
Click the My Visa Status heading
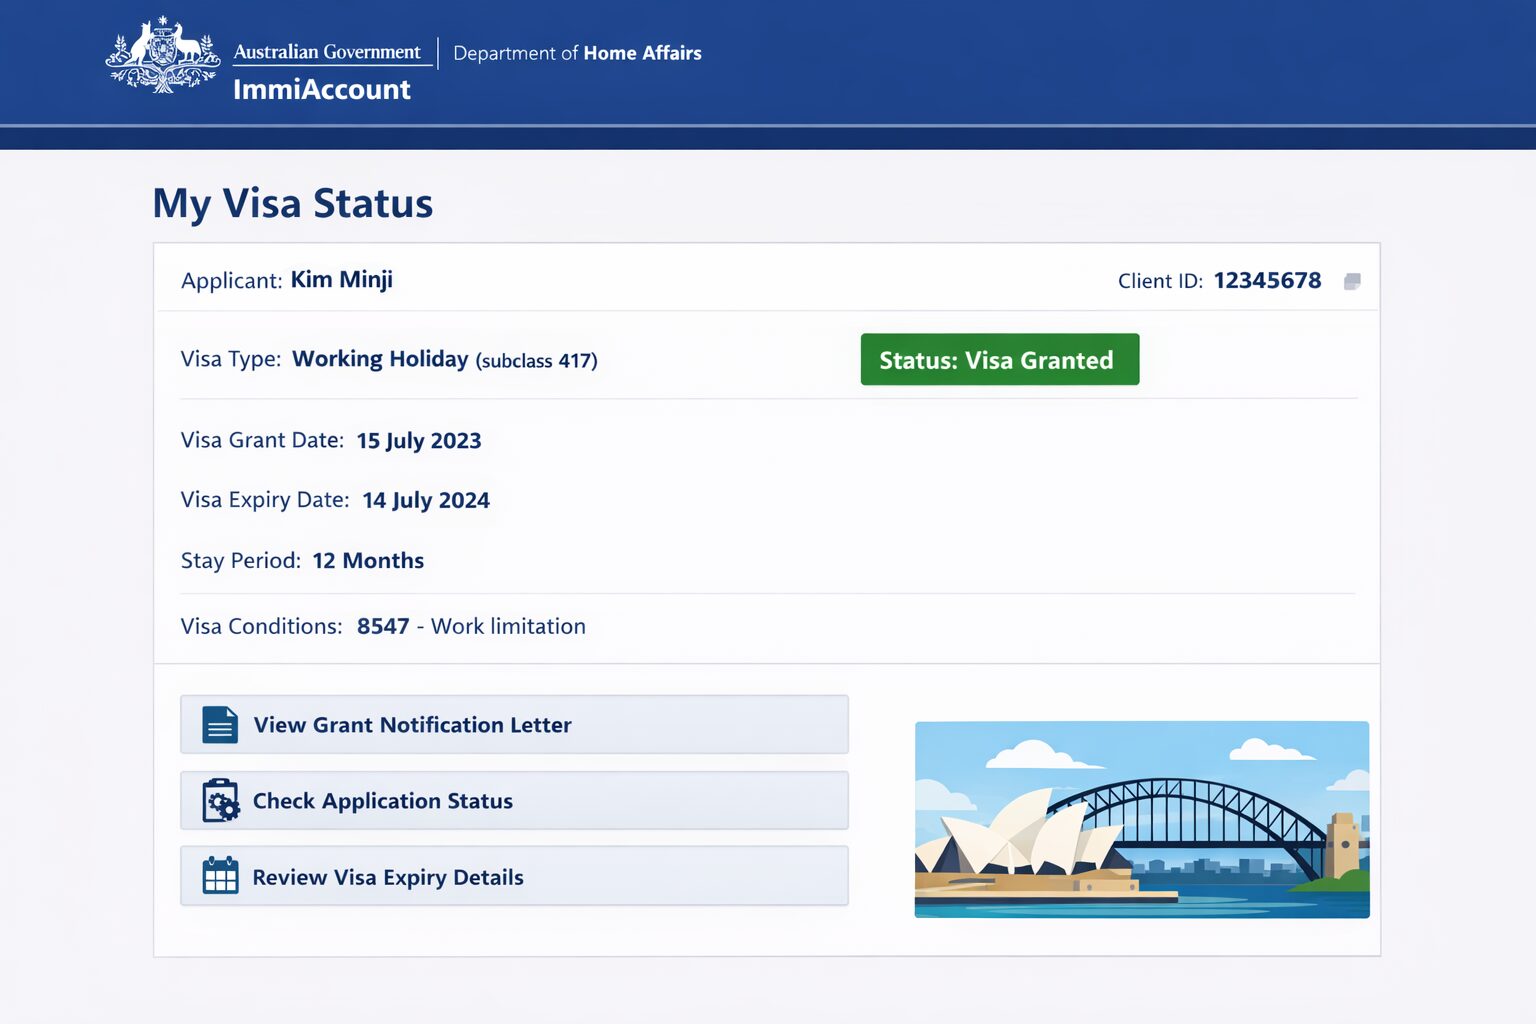pyautogui.click(x=292, y=204)
